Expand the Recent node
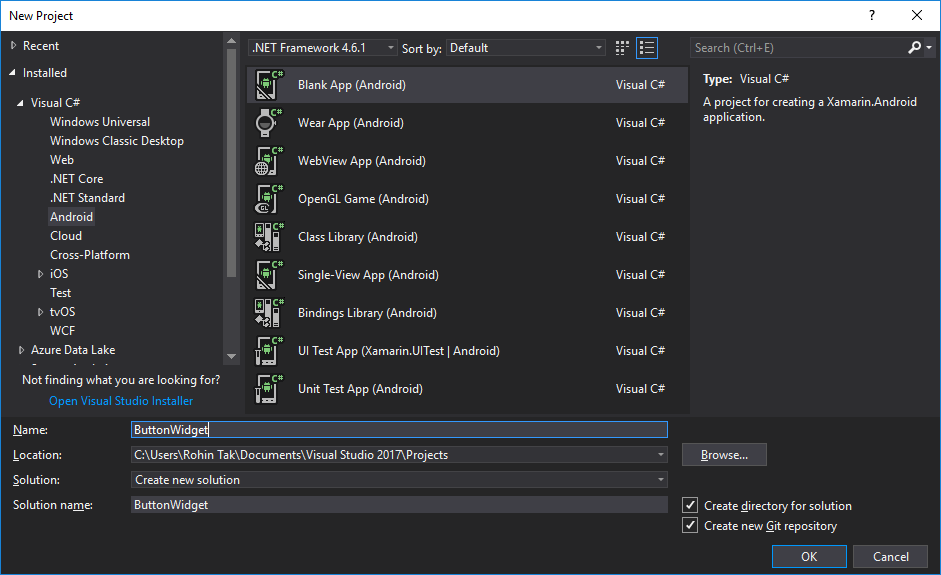941x575 pixels. [13, 46]
